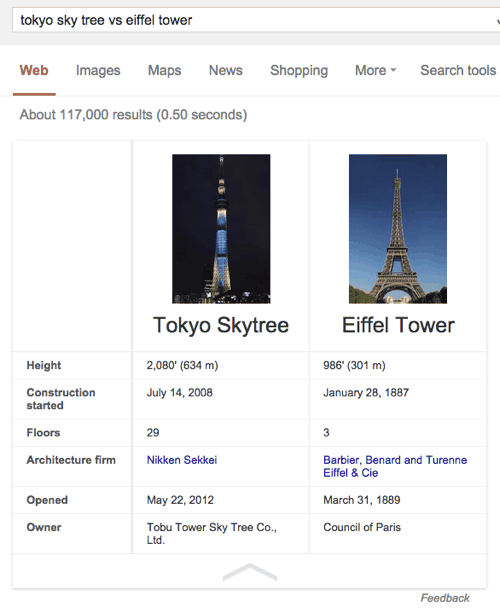This screenshot has width=500, height=613.
Task: Click the March 31, 1889 opening date
Action: 362,500
